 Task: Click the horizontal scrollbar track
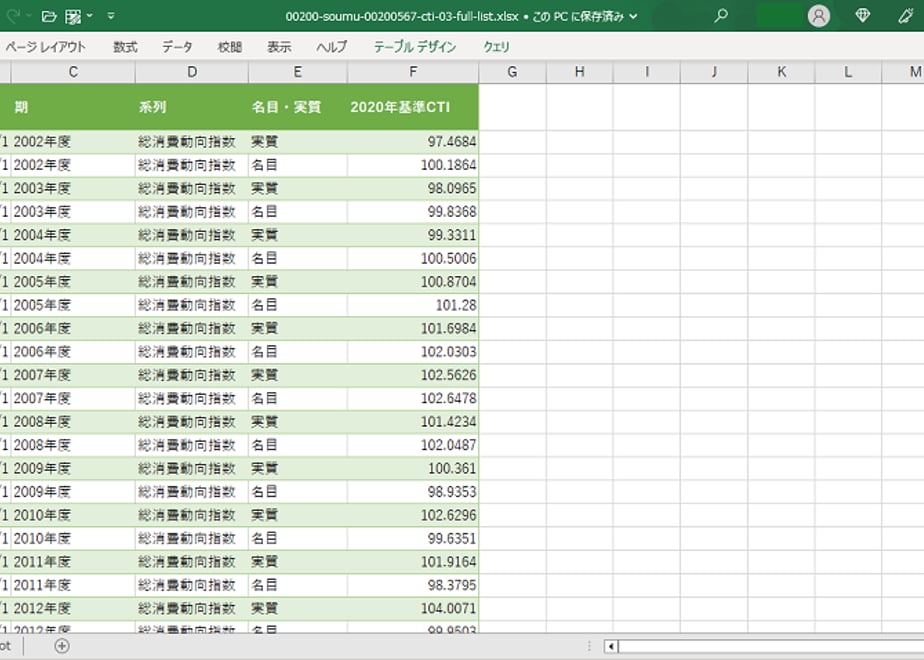[x=771, y=646]
